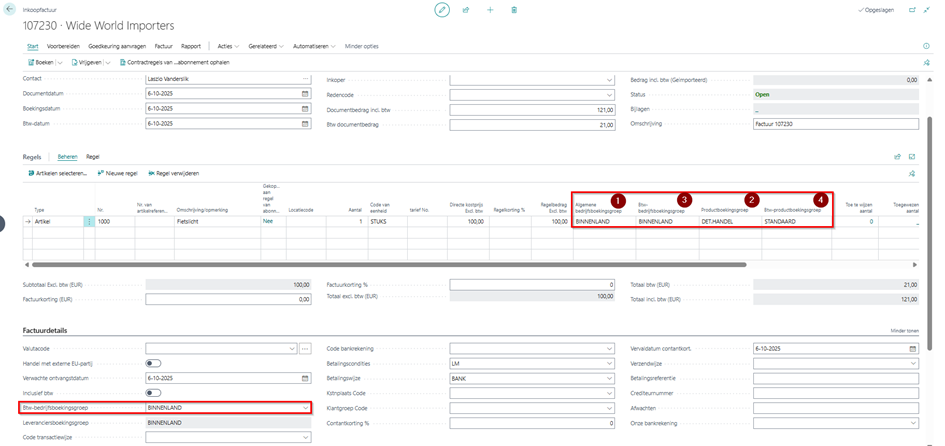Click the back arrow button
Viewport: 945px width, 446px height.
(10, 9)
